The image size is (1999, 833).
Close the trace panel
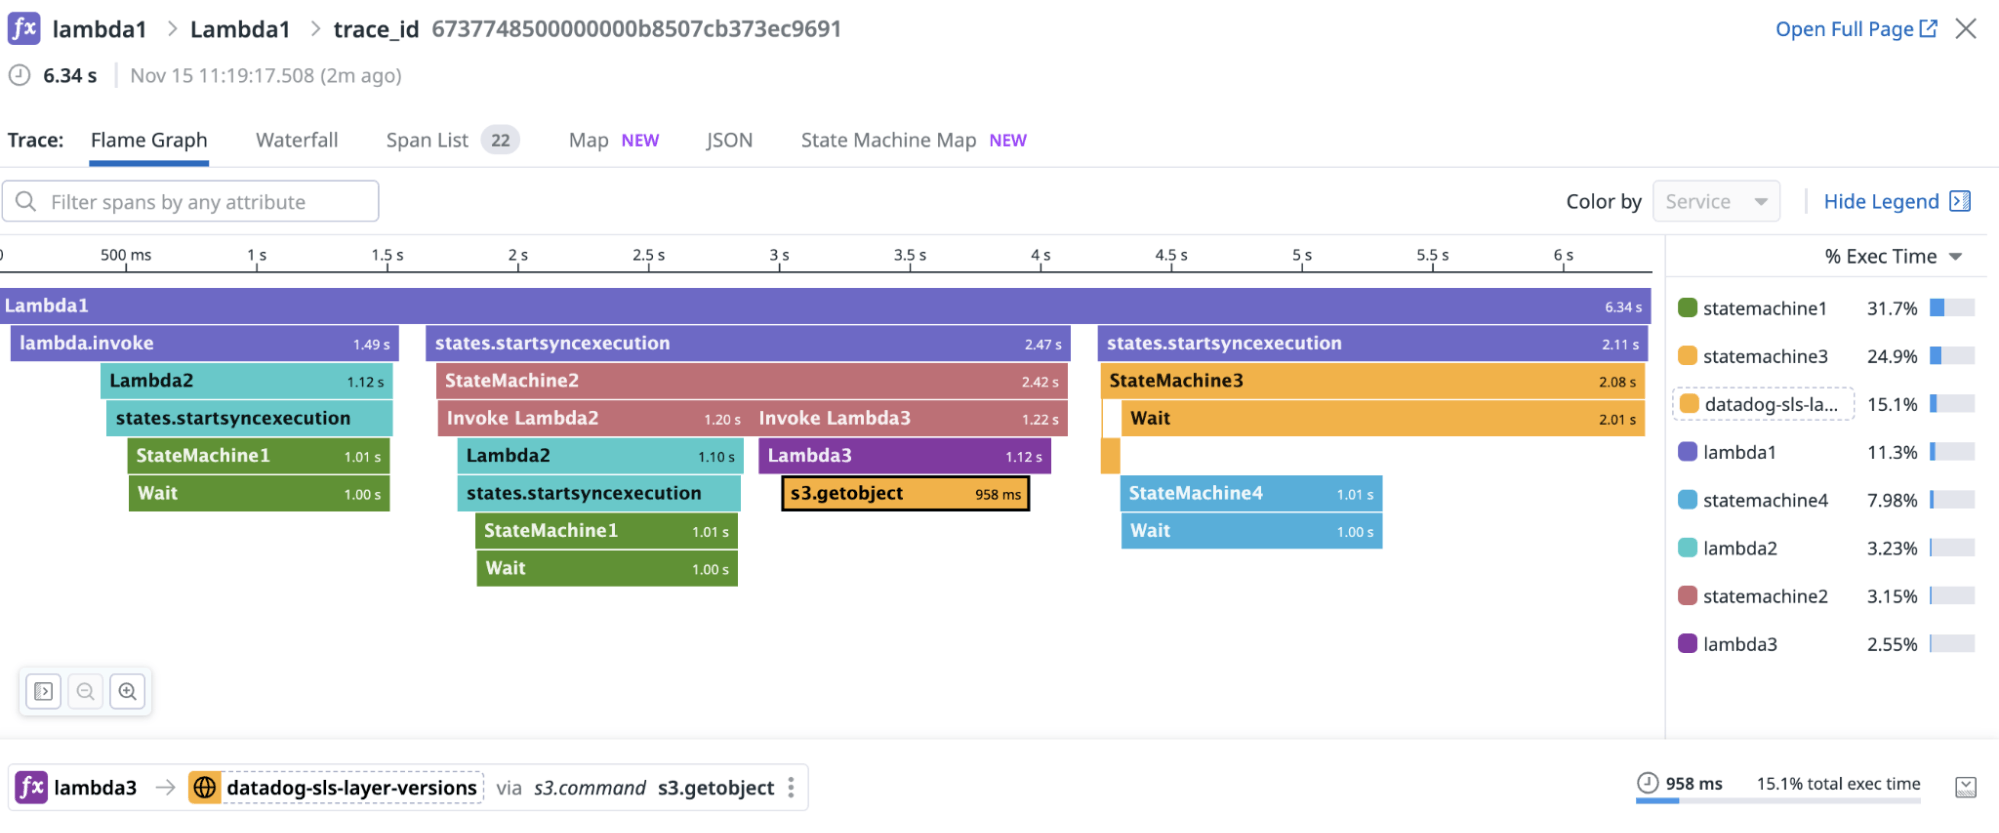coord(1966,29)
